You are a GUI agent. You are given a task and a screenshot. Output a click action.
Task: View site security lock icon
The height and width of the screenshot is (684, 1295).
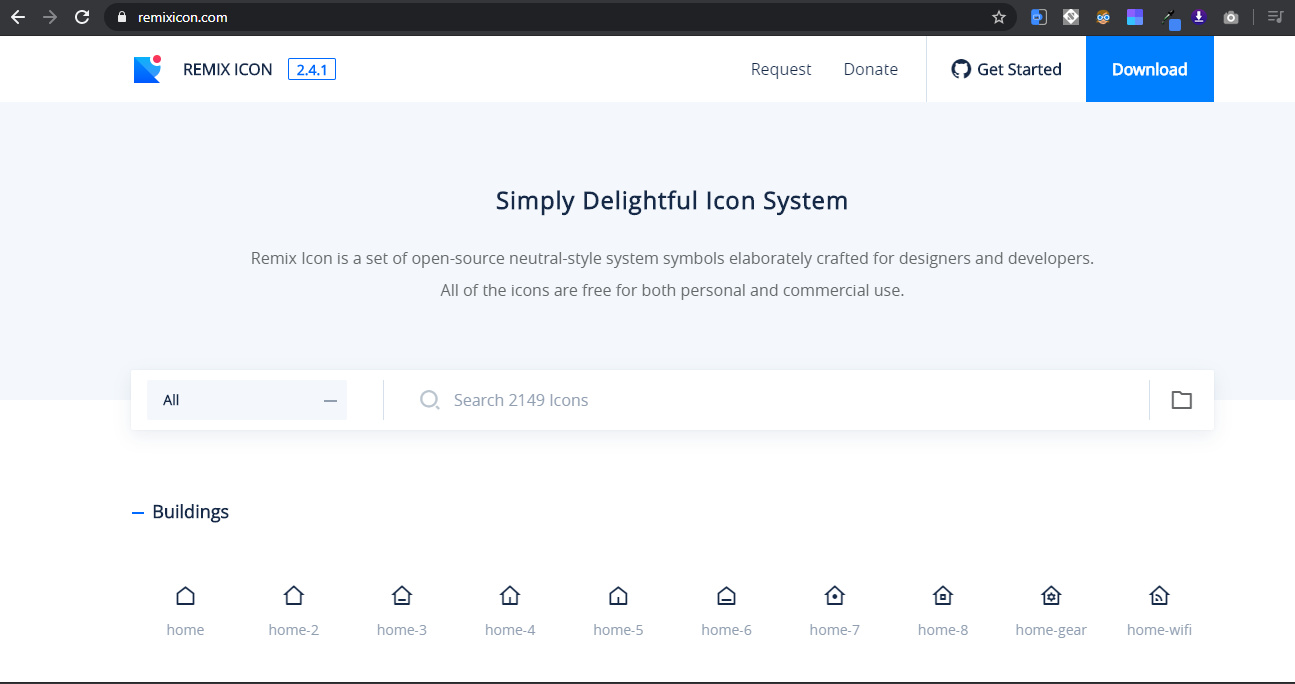click(x=122, y=17)
